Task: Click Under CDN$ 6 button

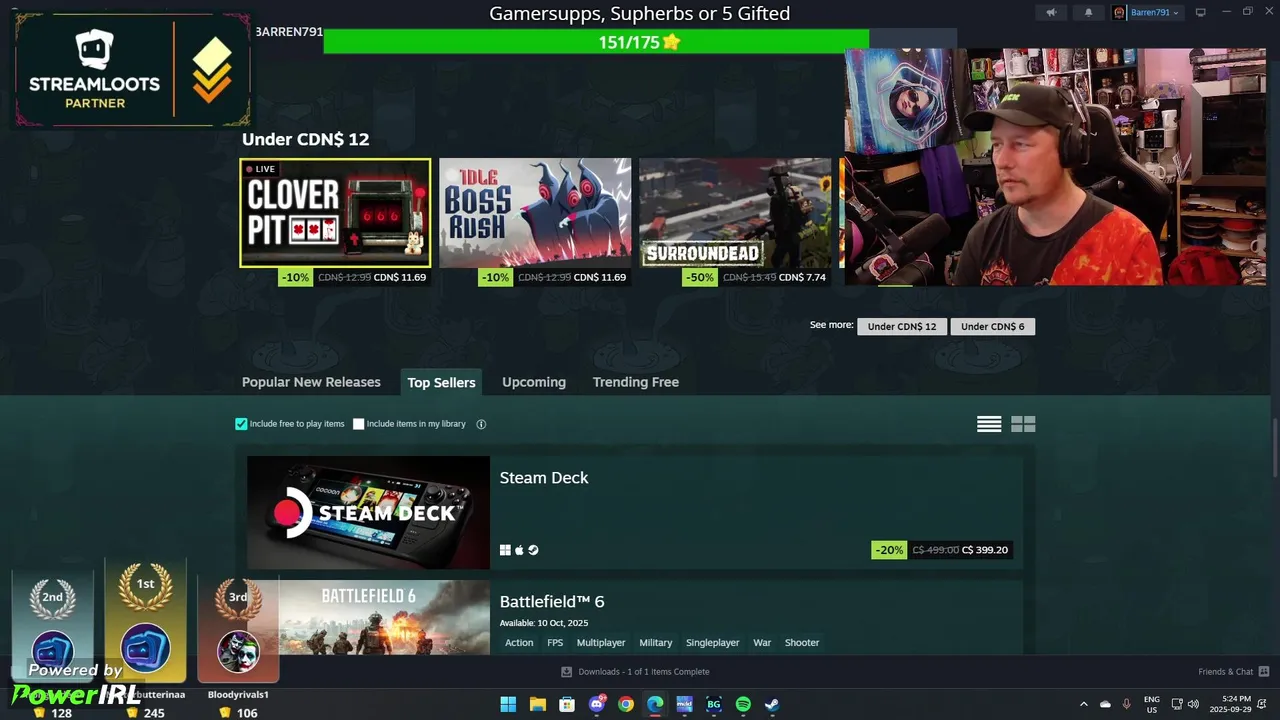Action: pos(992,326)
